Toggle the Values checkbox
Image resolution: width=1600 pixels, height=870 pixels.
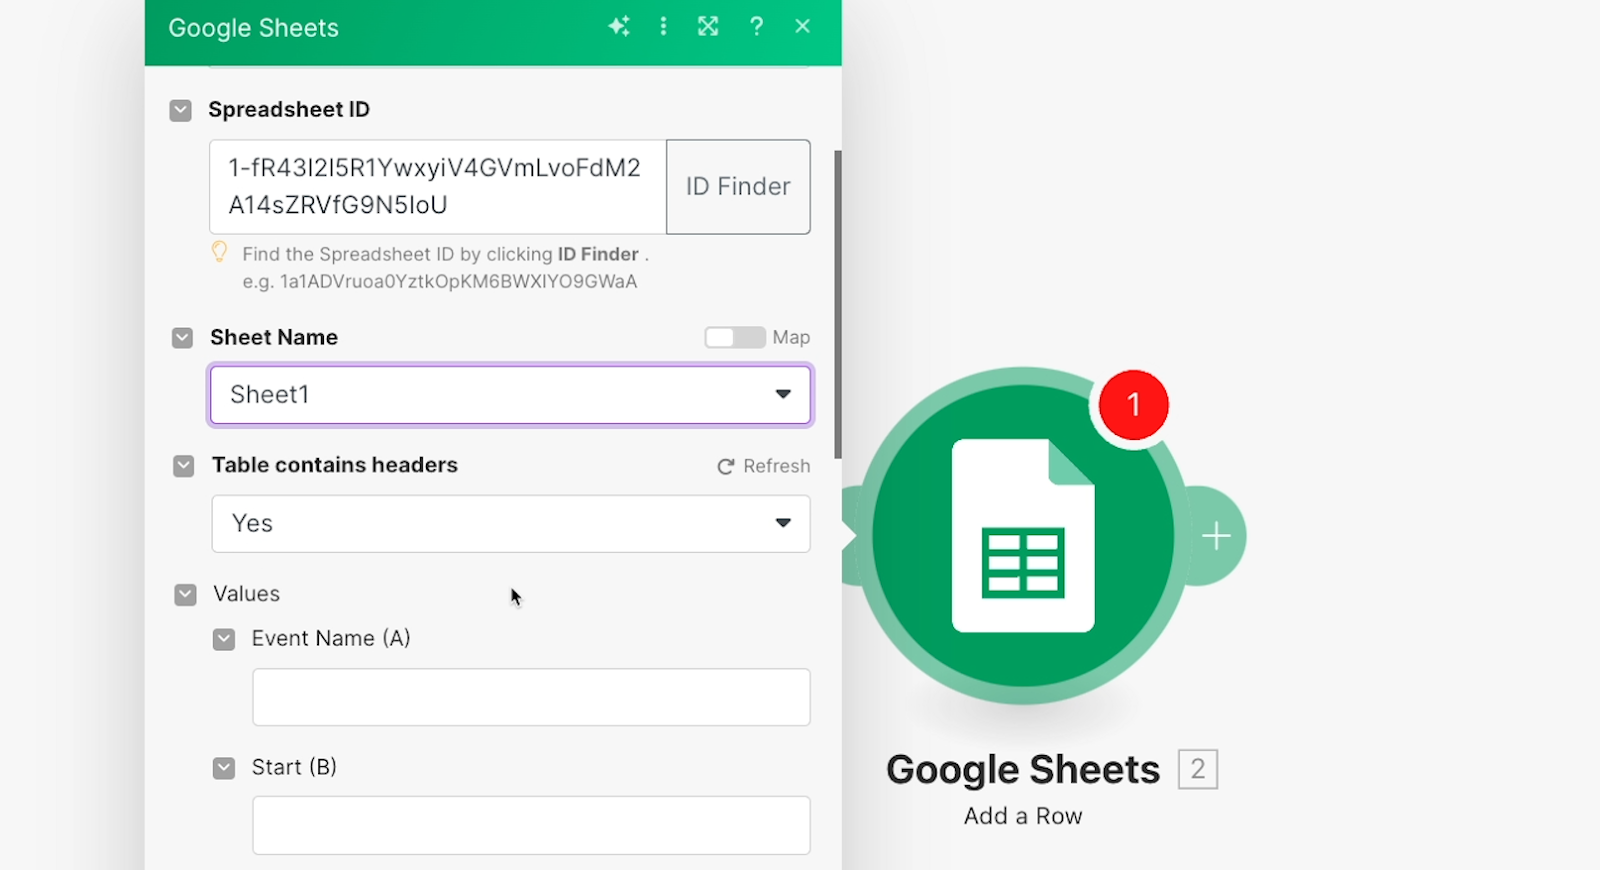(185, 595)
